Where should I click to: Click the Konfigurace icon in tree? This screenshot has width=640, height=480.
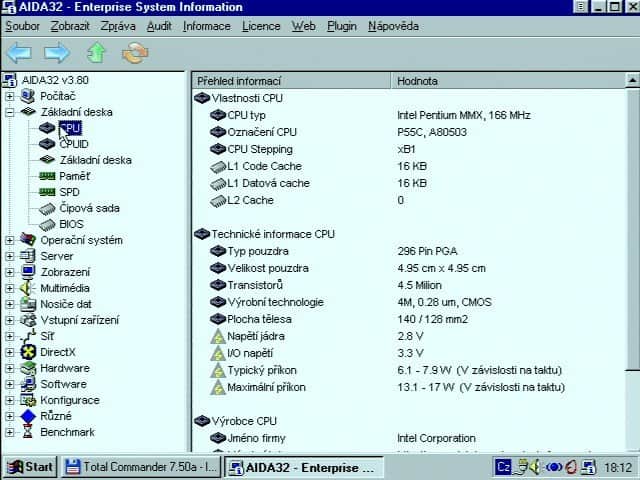pyautogui.click(x=28, y=400)
